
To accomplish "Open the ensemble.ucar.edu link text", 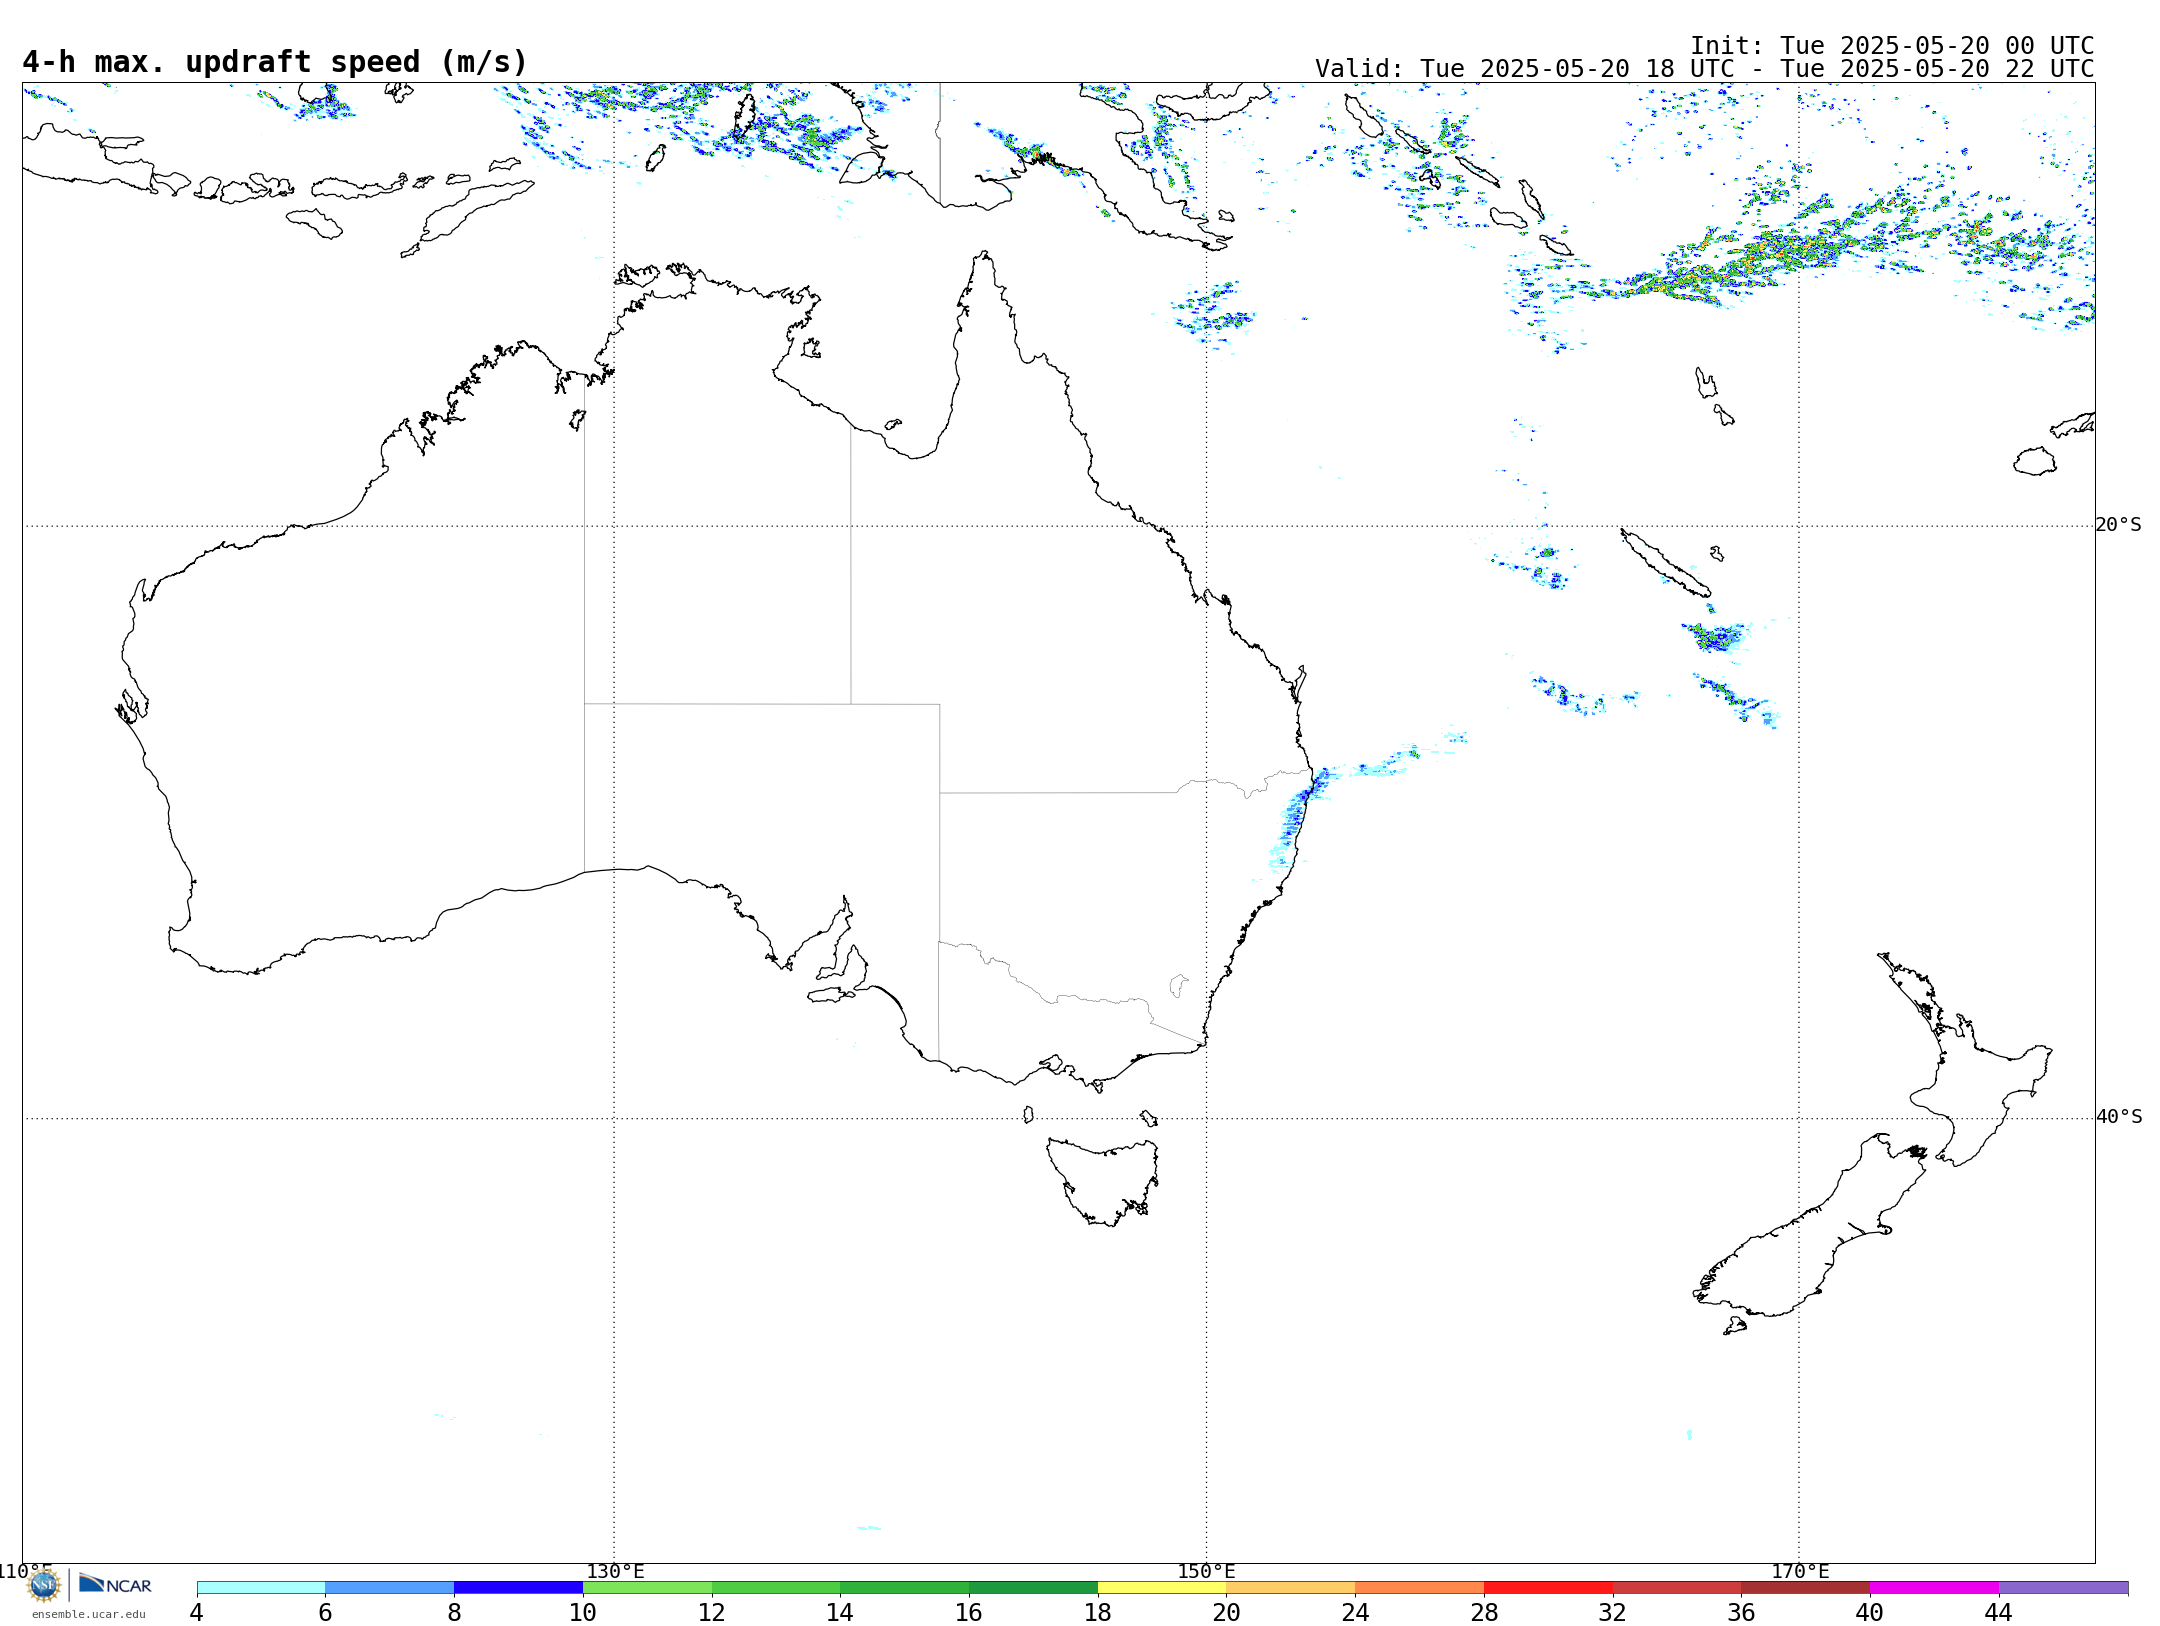I will (x=89, y=1614).
